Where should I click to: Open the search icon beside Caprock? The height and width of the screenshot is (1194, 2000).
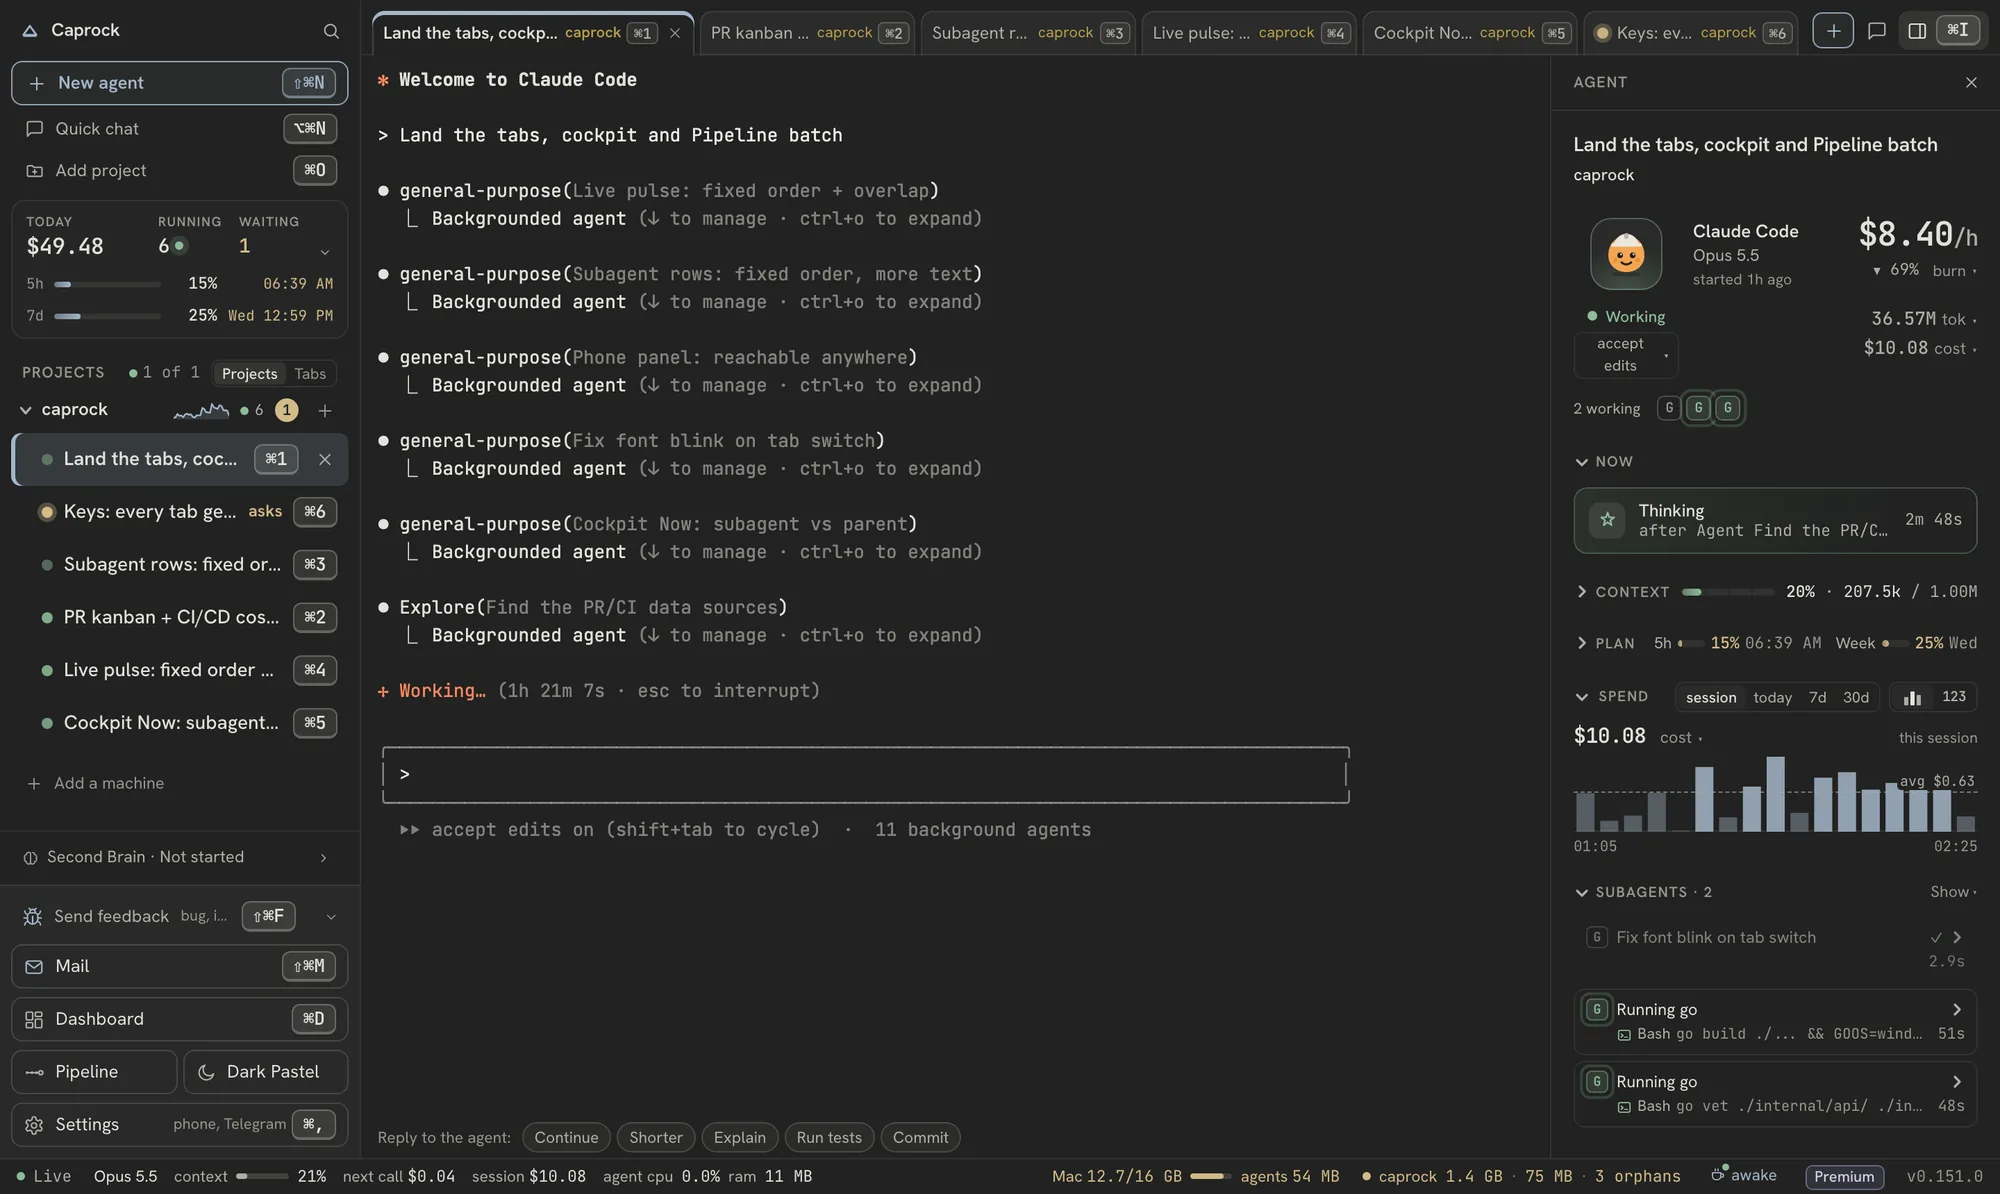(331, 31)
